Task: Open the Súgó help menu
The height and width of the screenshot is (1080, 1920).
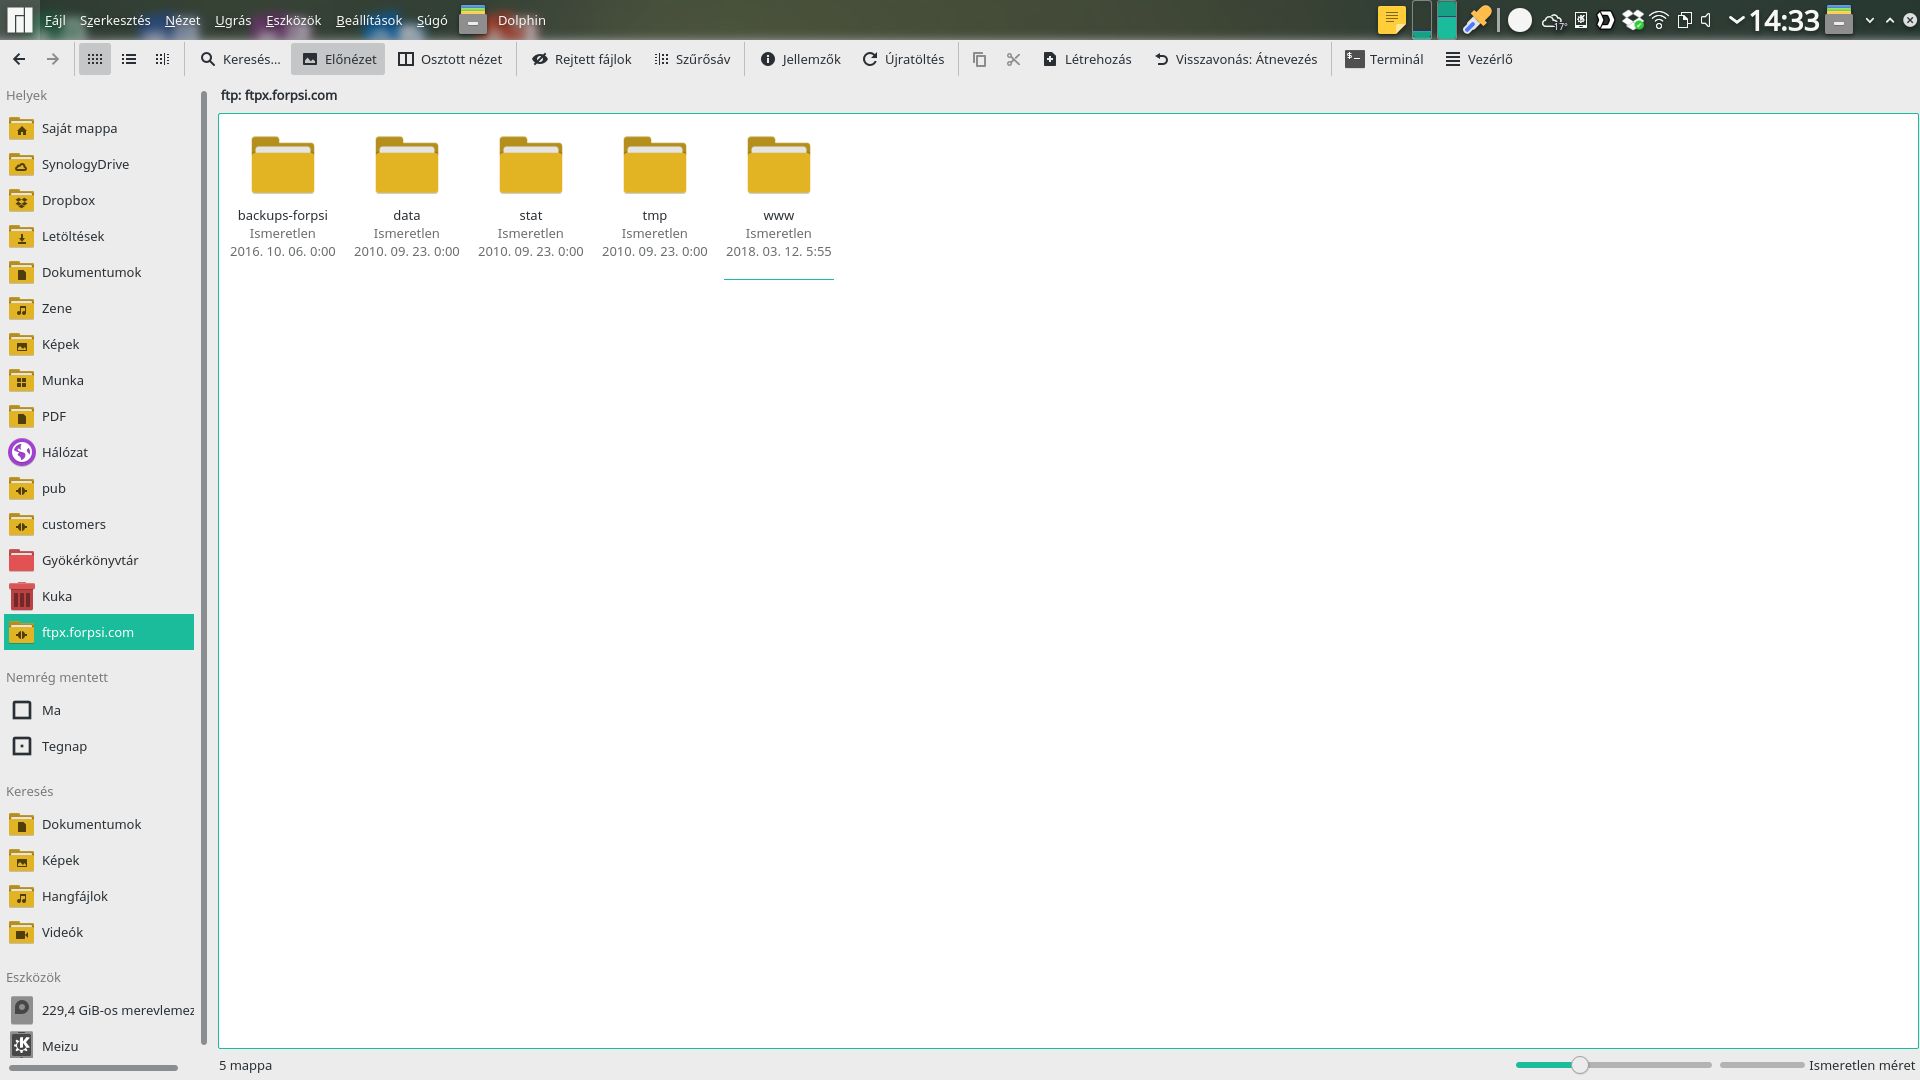Action: tap(432, 20)
